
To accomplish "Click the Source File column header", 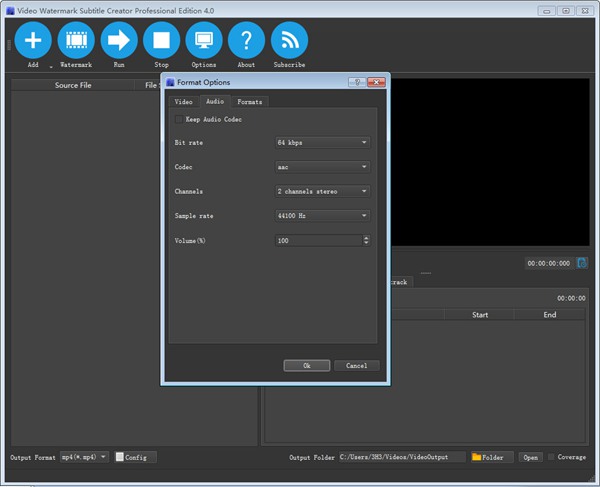I will 73,85.
